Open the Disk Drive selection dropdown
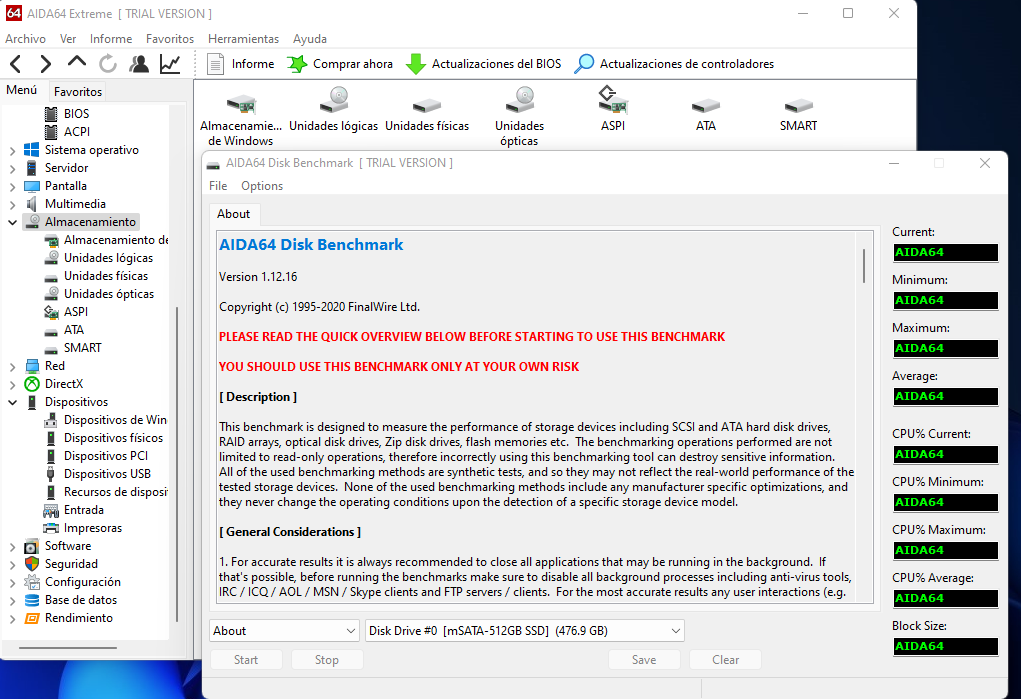1021x699 pixels. pyautogui.click(x=524, y=631)
